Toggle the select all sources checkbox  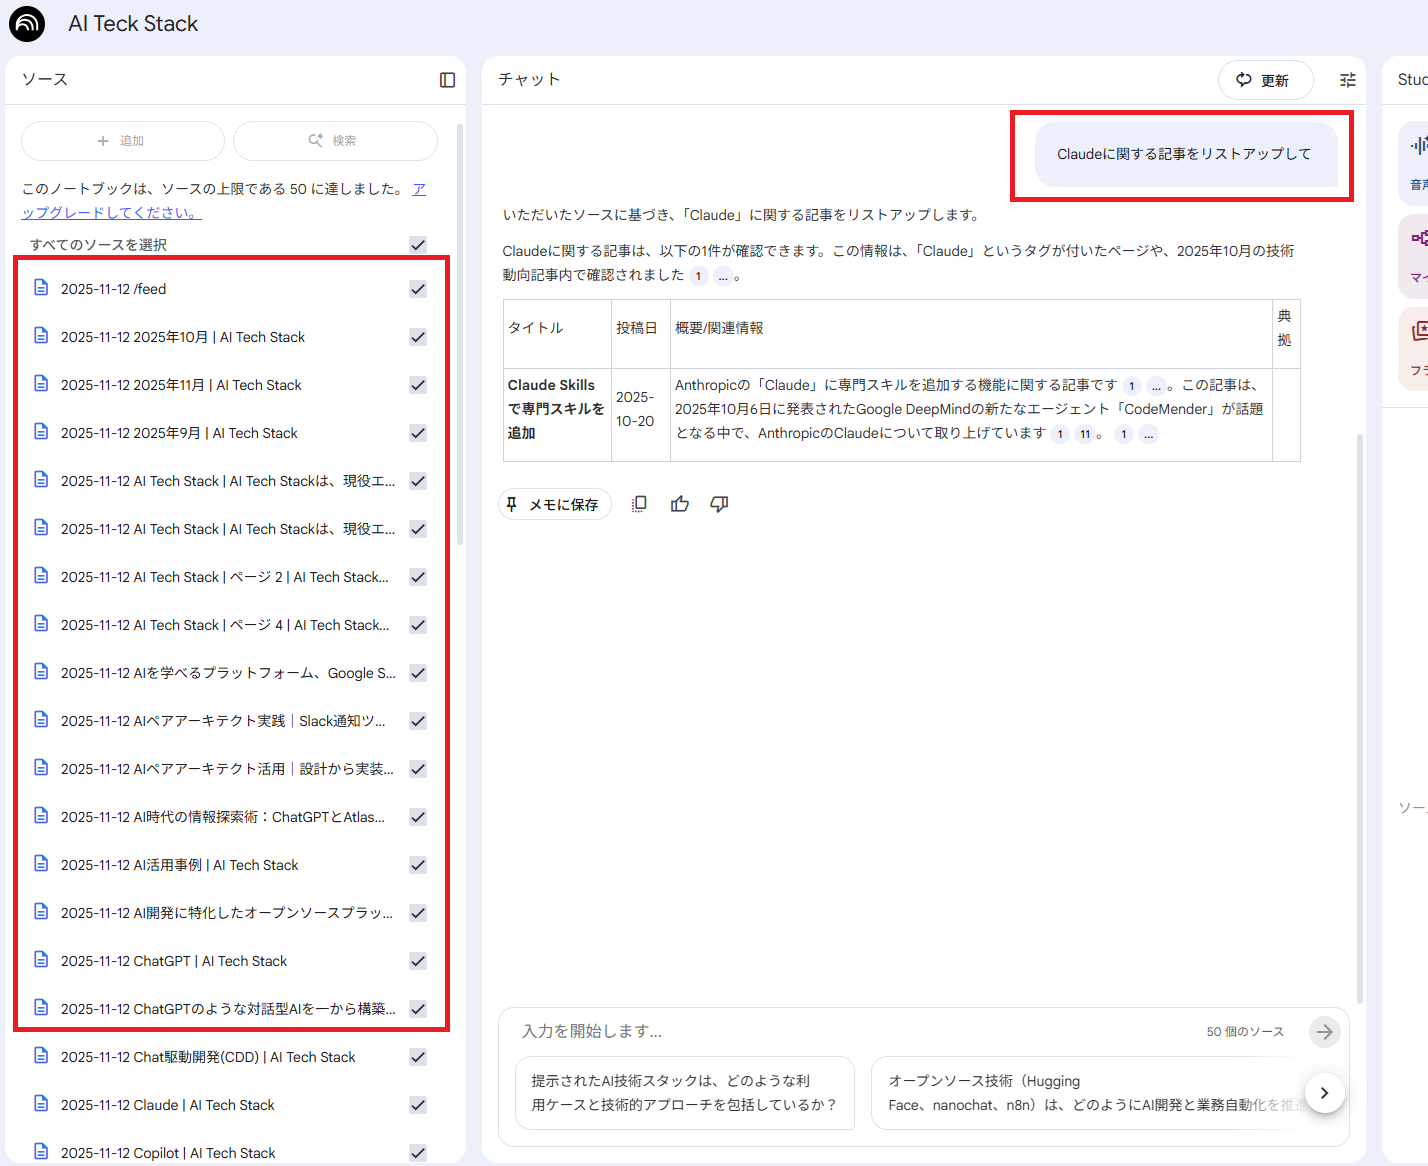pyautogui.click(x=418, y=245)
